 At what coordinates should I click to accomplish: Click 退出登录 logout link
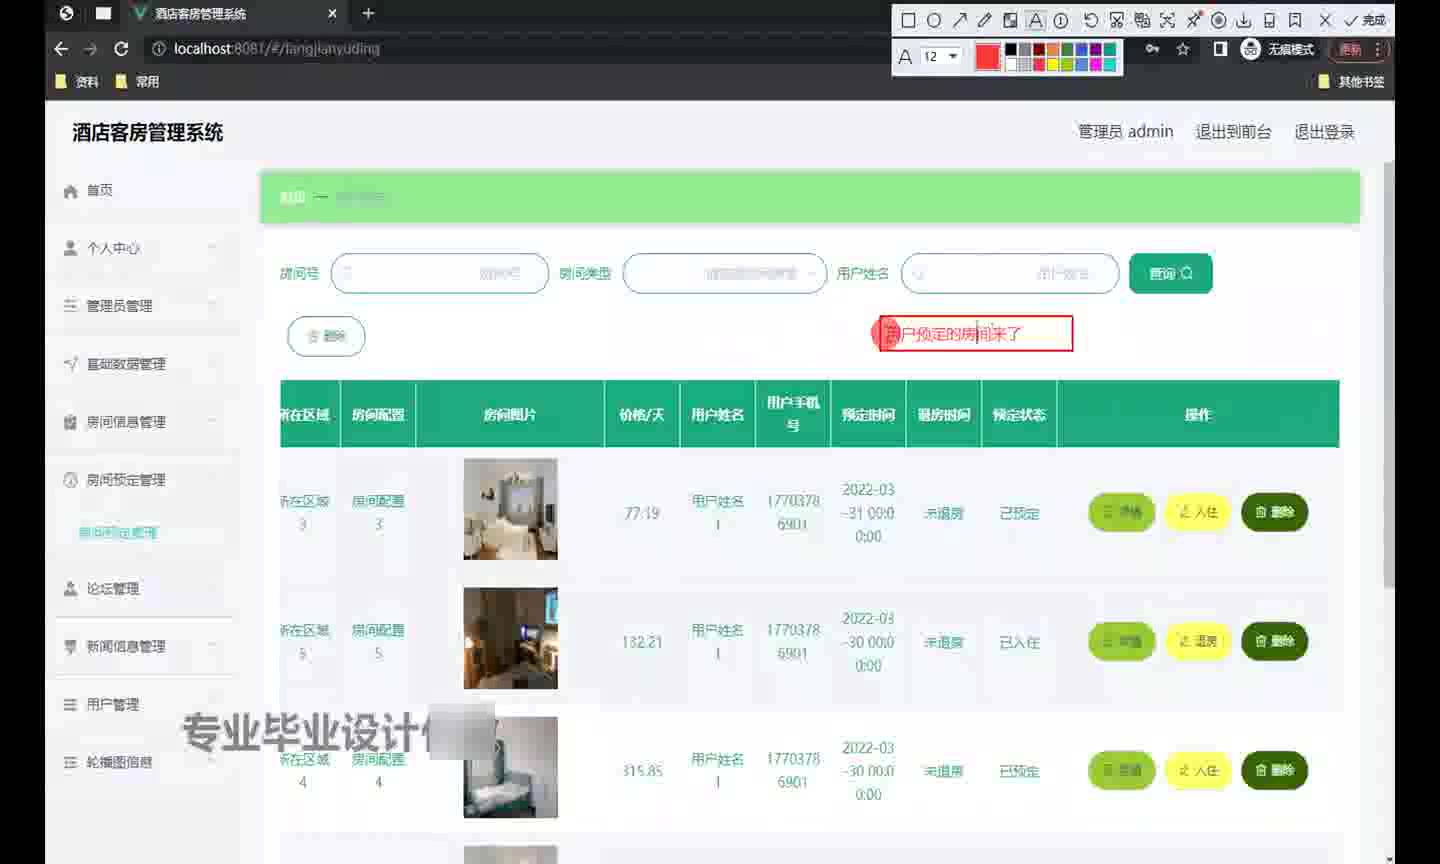point(1324,132)
